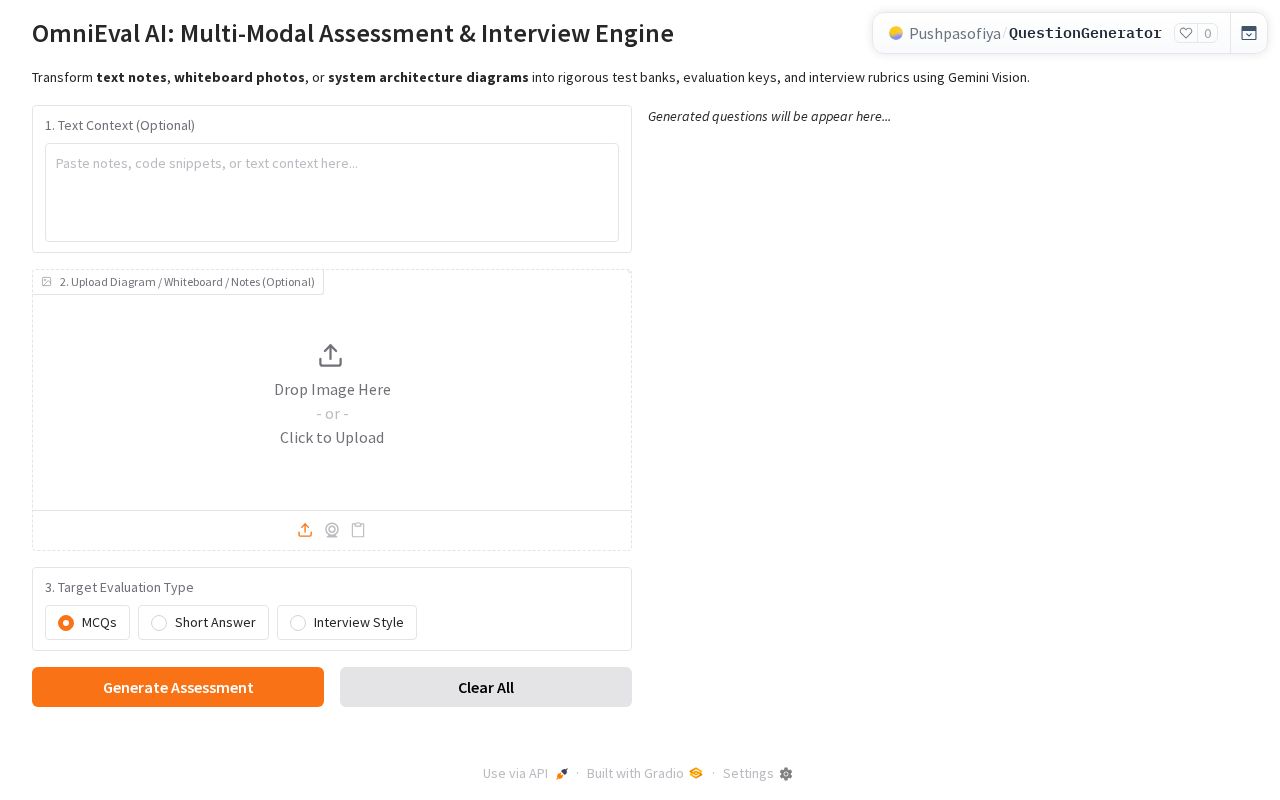Select the MCQs radio option

tap(87, 622)
